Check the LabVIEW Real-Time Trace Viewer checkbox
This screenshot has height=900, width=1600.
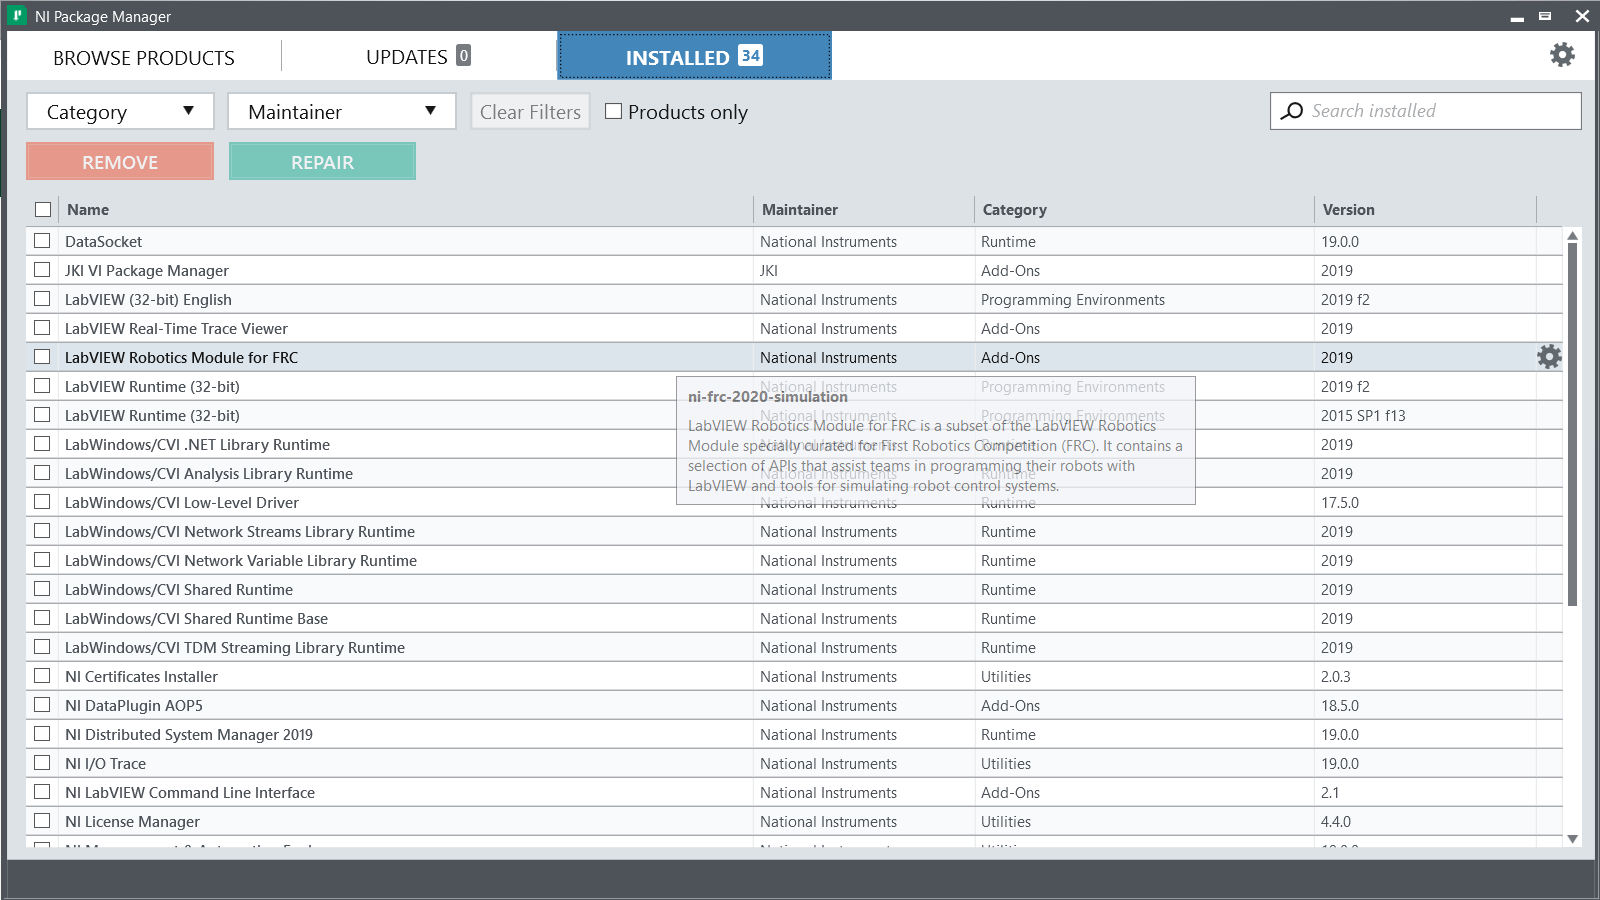click(42, 328)
